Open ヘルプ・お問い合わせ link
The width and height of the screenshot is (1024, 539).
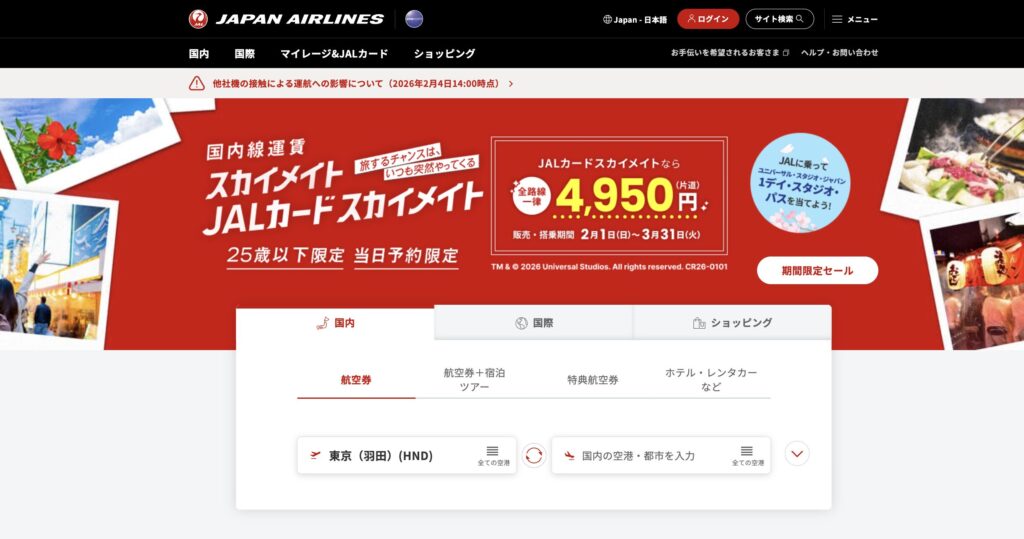click(839, 53)
